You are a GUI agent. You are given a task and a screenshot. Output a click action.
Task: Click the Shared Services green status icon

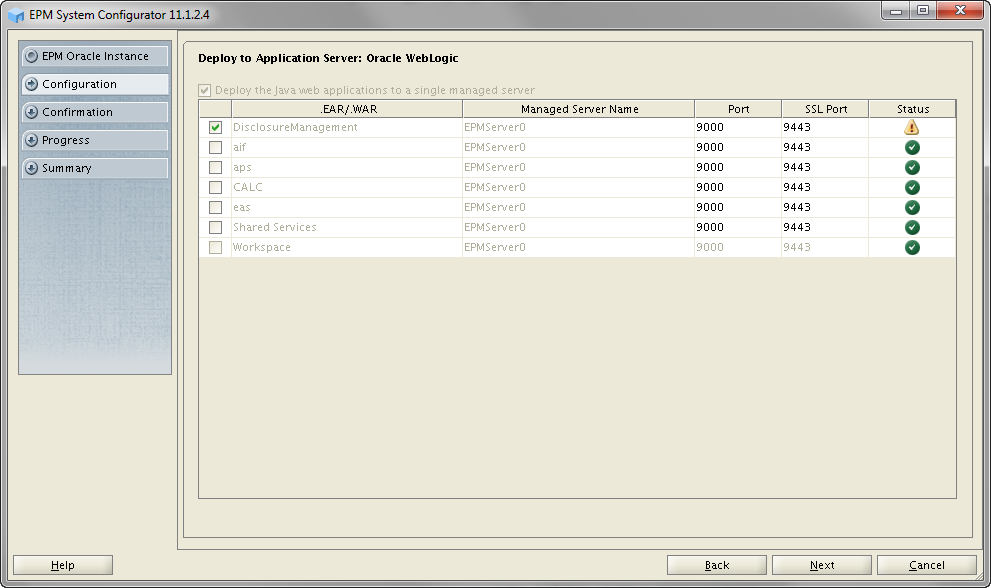(912, 228)
